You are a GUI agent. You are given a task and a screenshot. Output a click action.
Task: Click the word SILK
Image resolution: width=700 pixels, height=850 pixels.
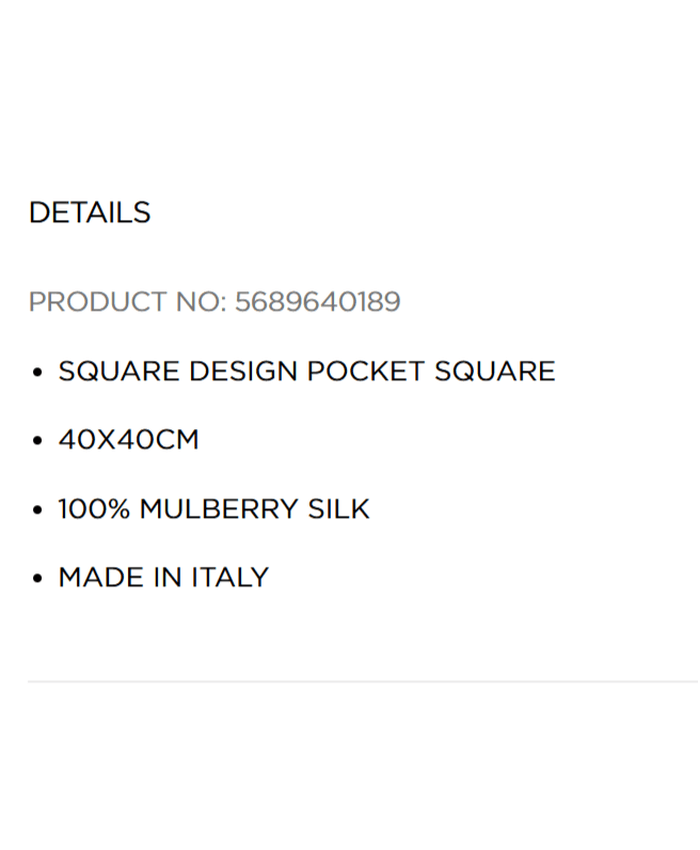tap(338, 509)
